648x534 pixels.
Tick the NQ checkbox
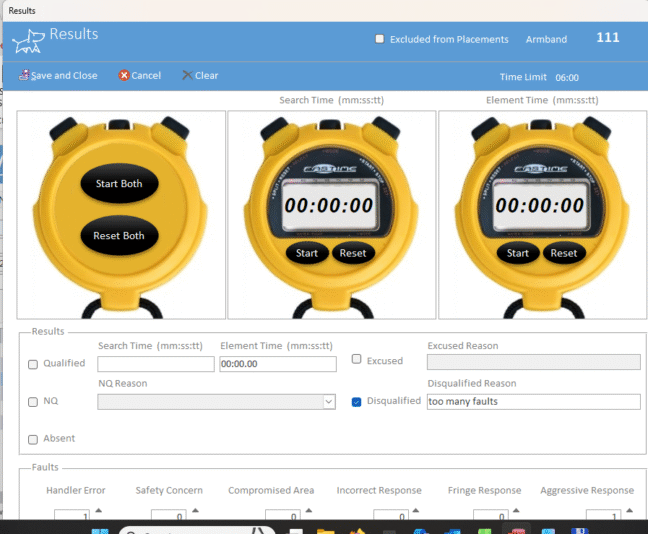tap(33, 402)
